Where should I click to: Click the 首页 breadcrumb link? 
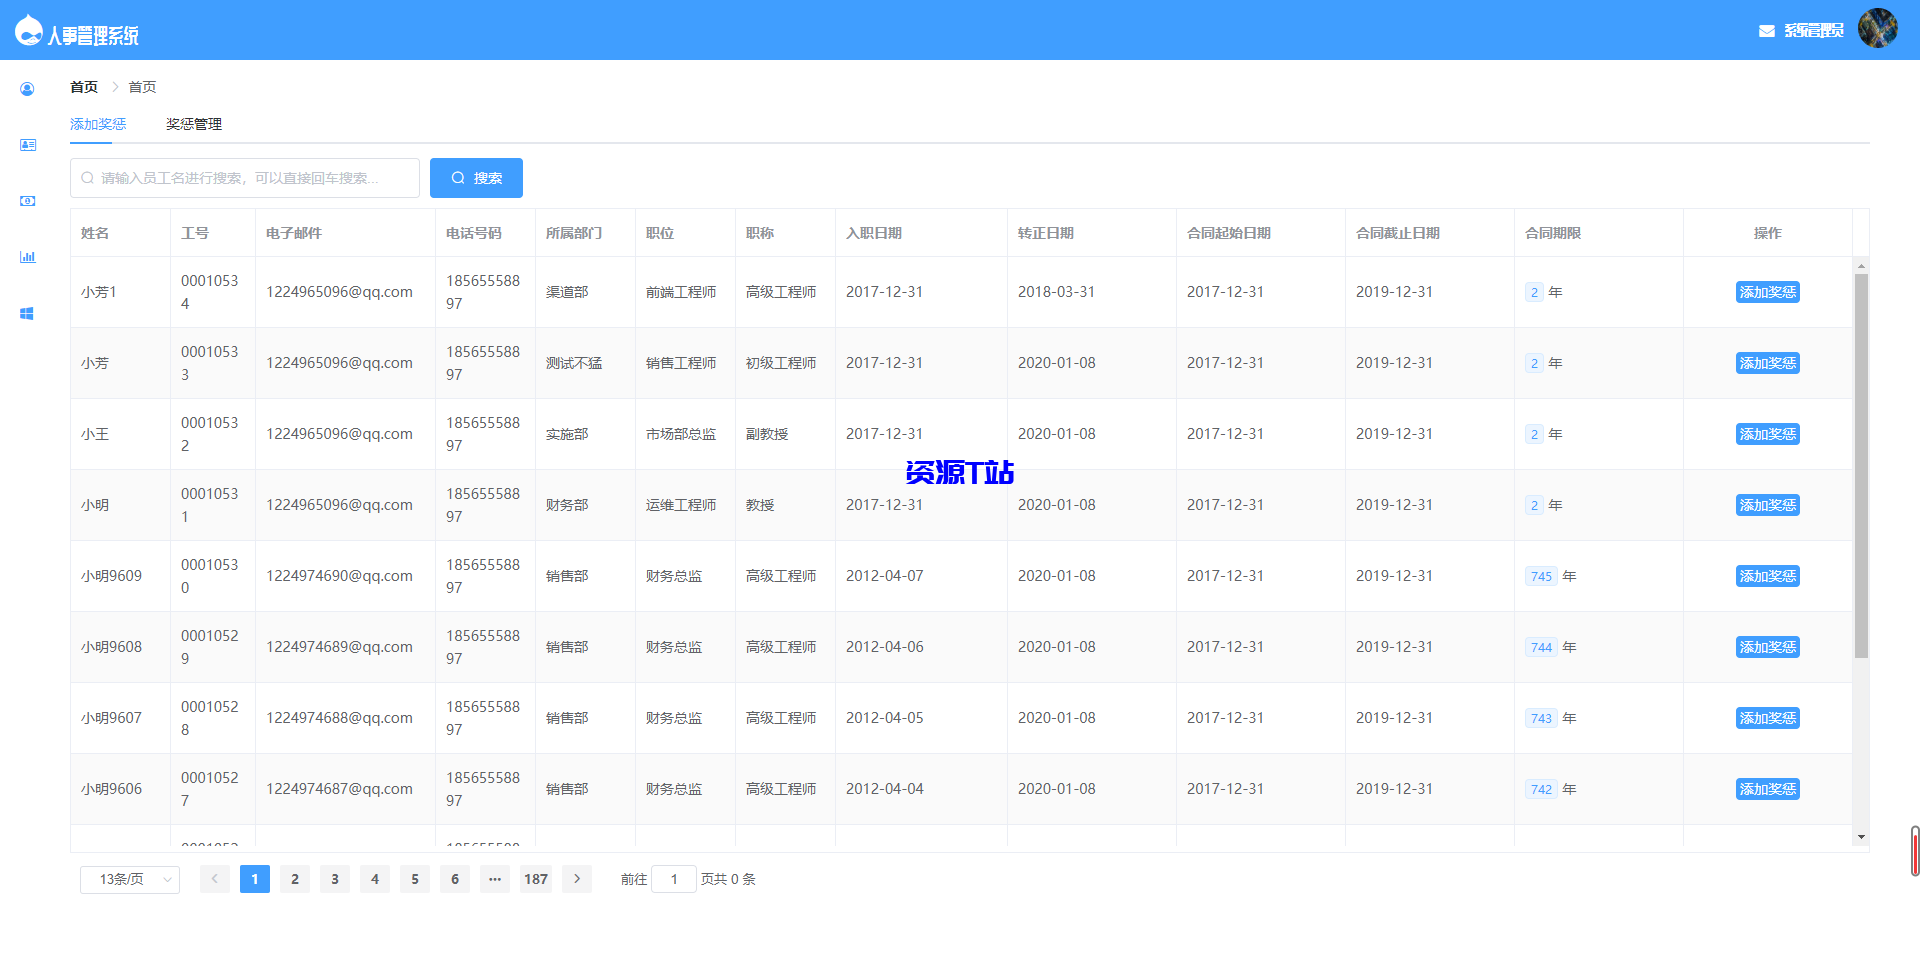84,87
